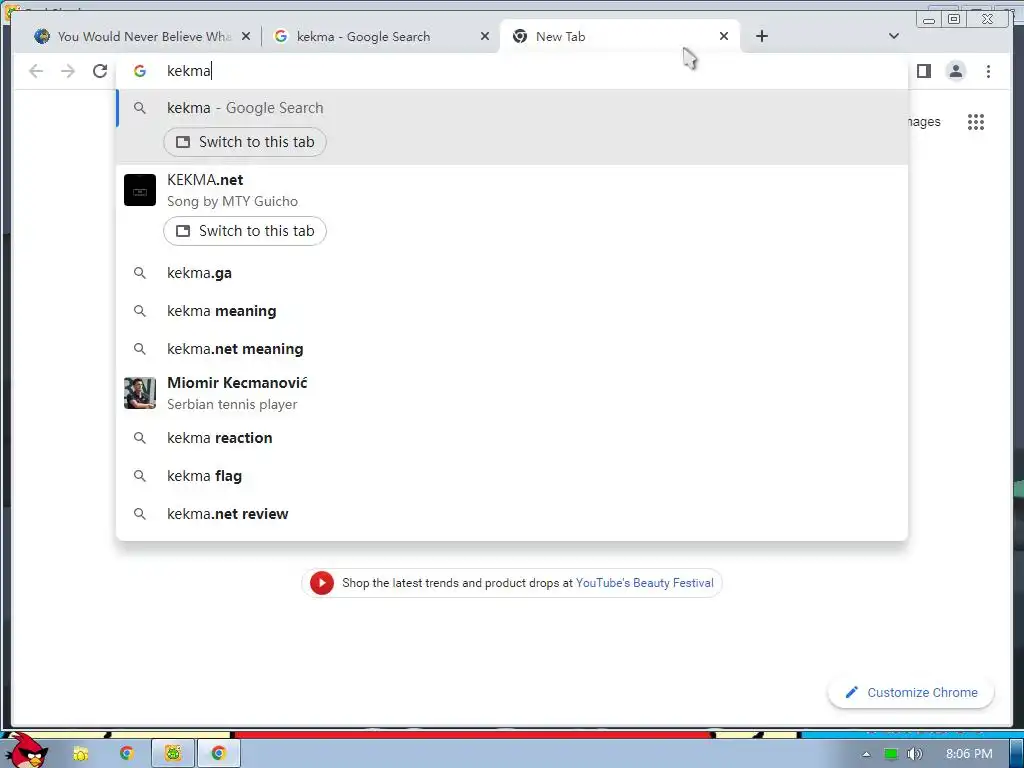
Task: Close the You Would Never Believe tab
Action: pyautogui.click(x=246, y=37)
